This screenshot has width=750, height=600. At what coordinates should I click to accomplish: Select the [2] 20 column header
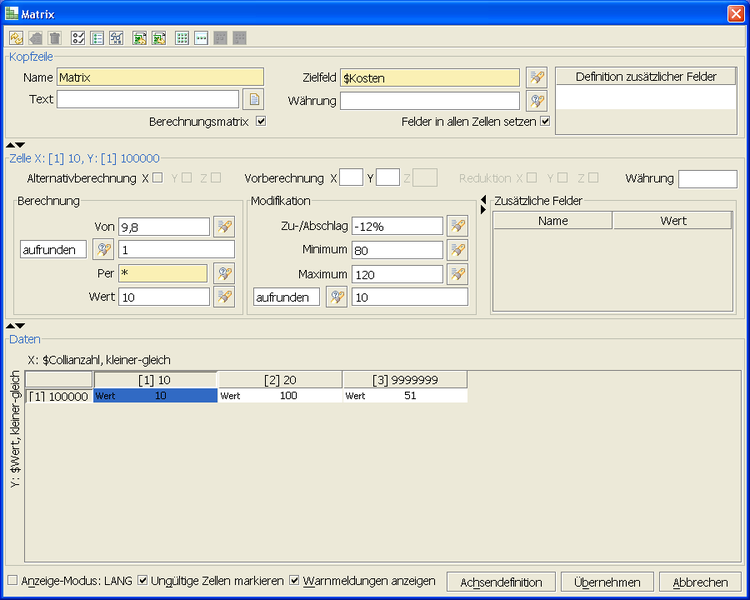tap(280, 380)
